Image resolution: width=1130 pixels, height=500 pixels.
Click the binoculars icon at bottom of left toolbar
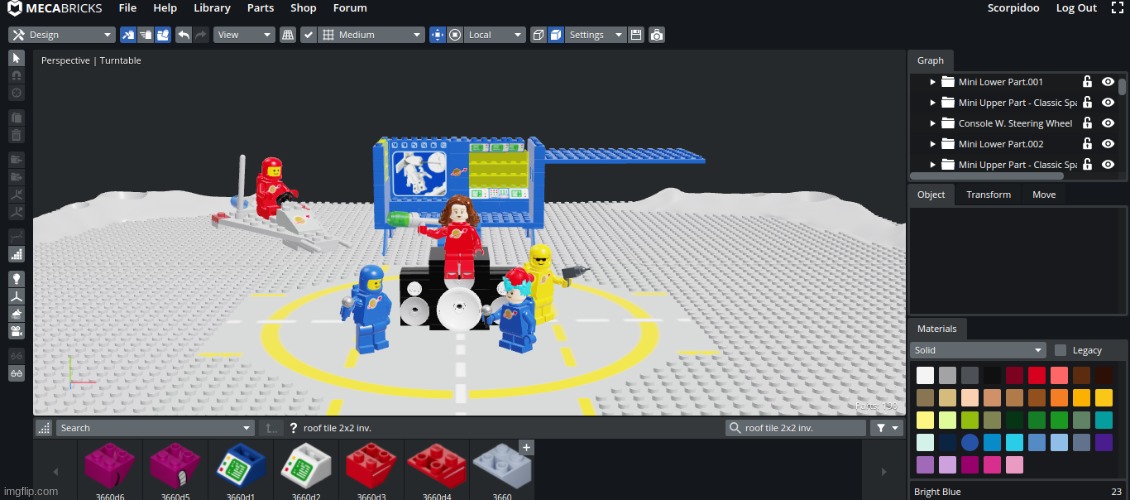16,373
